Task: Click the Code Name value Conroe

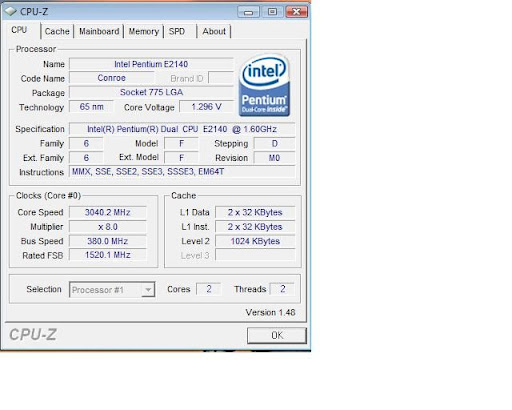Action: pos(111,78)
